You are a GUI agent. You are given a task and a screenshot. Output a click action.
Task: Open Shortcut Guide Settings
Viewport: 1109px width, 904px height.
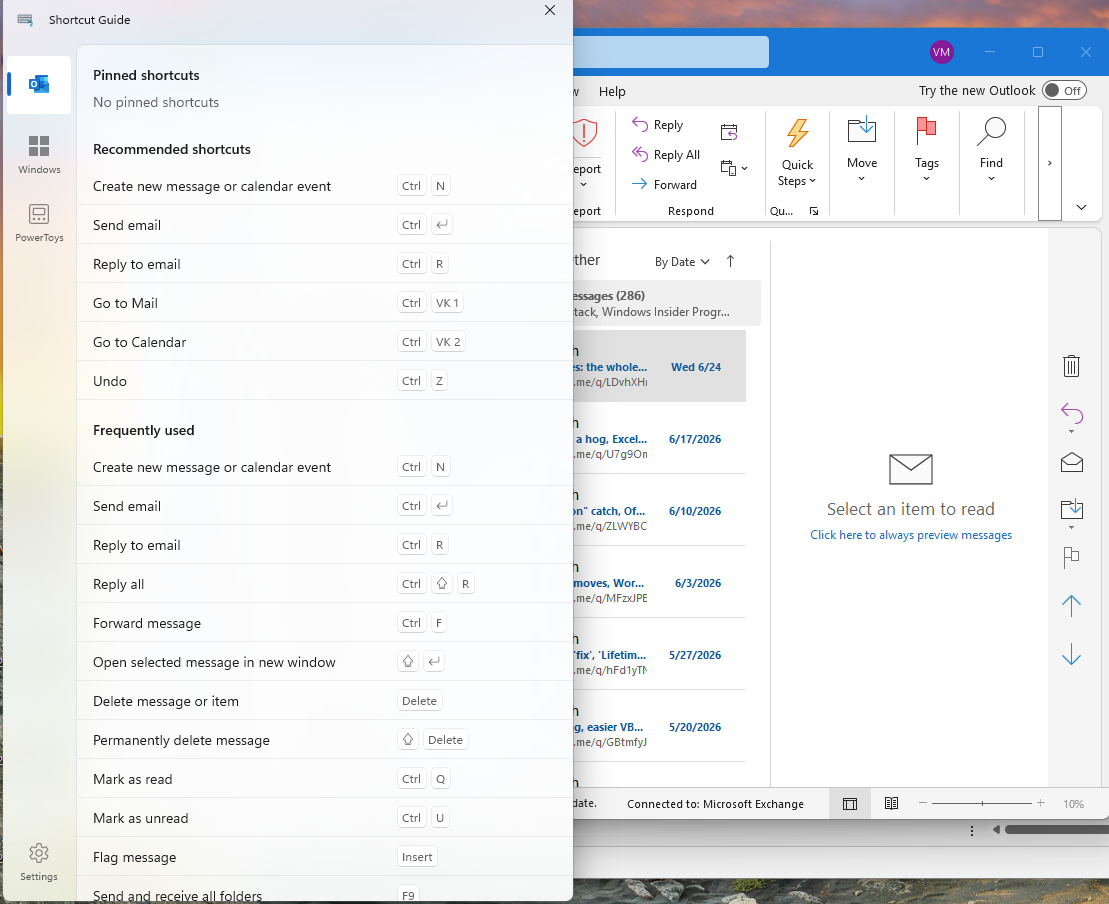(39, 862)
